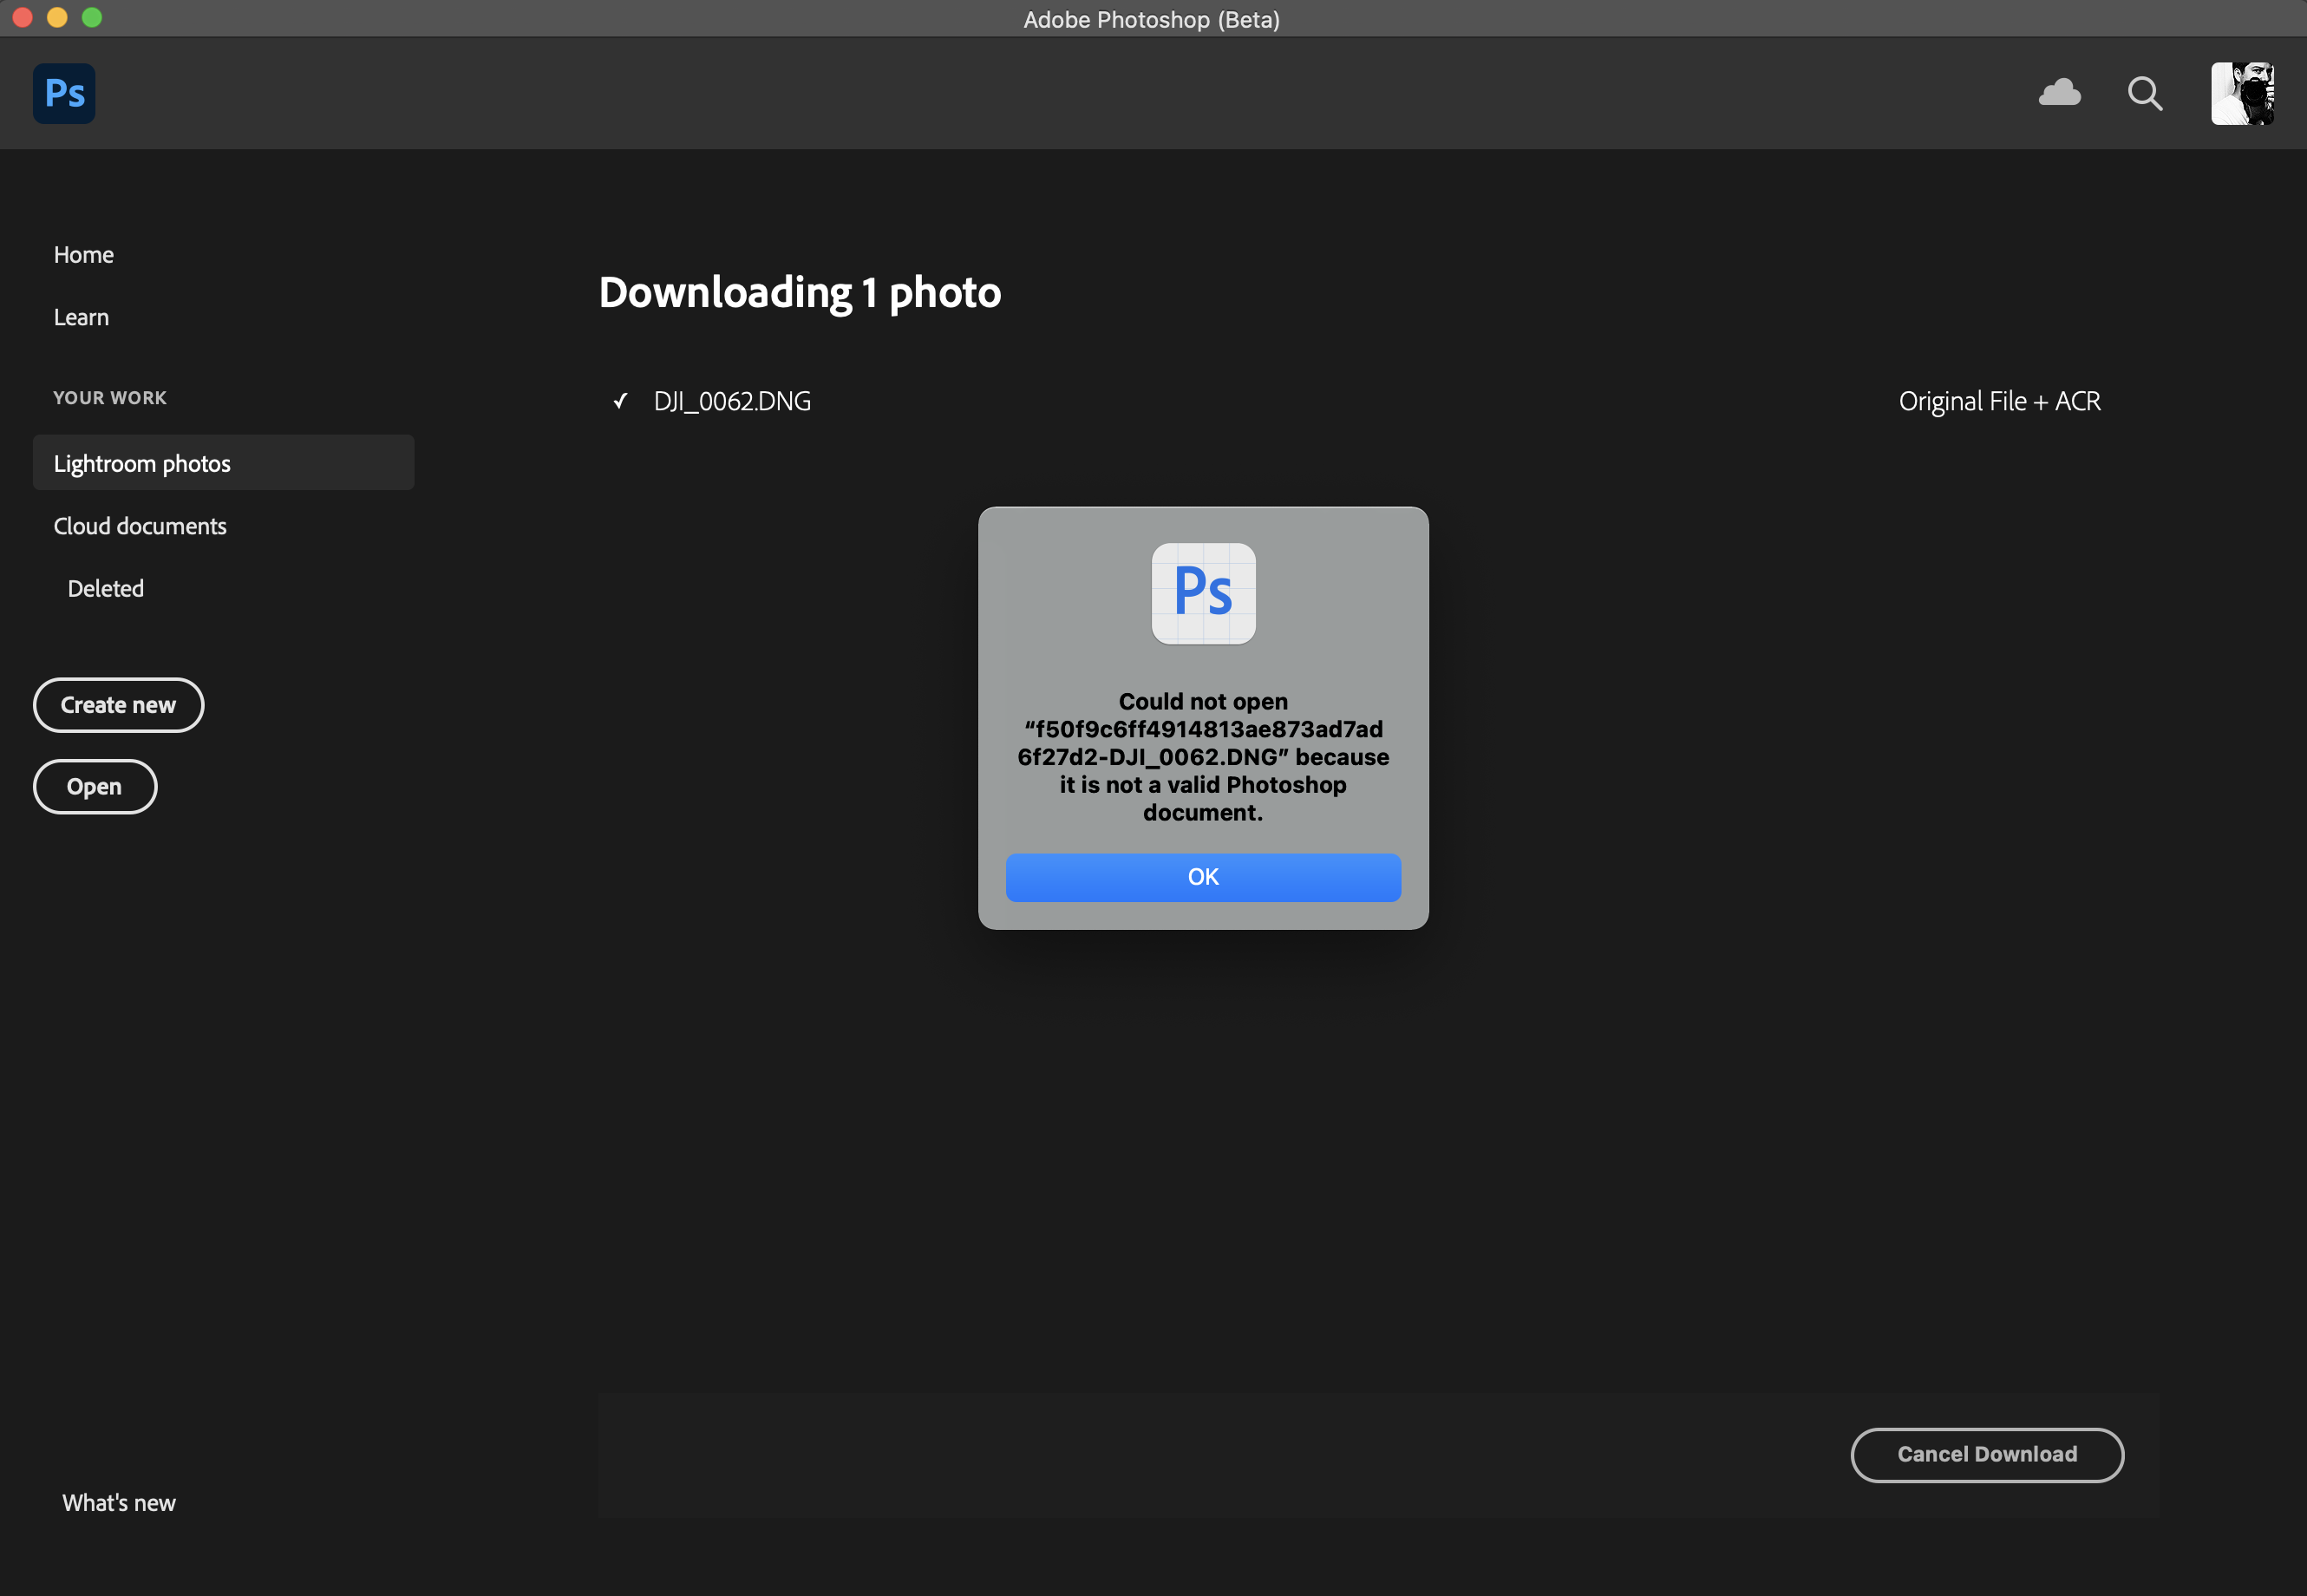The height and width of the screenshot is (1596, 2307).
Task: Click checkmark beside DJI_0062.DNG
Action: 621,401
